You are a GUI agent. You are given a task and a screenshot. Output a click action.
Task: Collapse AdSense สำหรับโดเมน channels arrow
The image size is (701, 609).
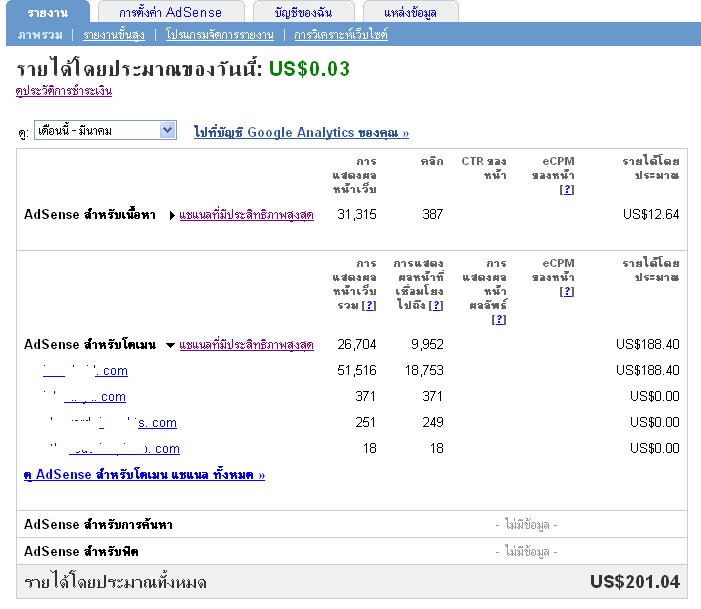click(x=170, y=345)
